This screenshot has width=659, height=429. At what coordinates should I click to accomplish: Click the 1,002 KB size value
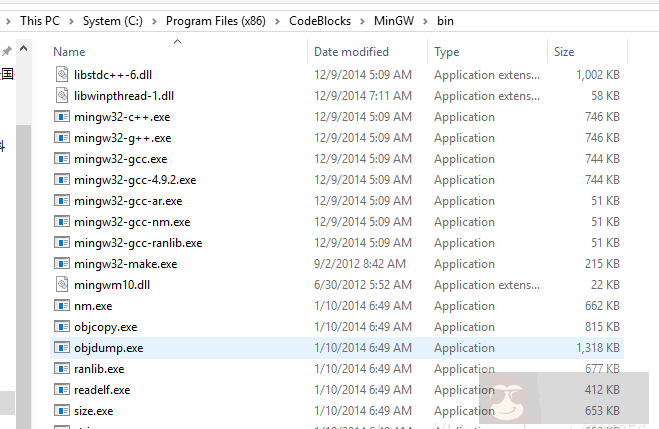tap(598, 74)
